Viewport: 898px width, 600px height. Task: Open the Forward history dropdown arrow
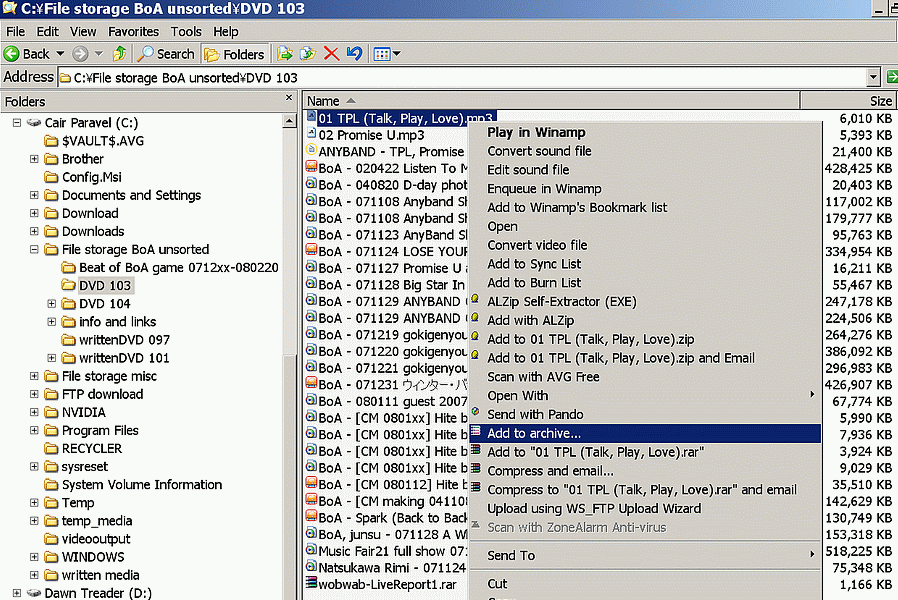coord(99,54)
